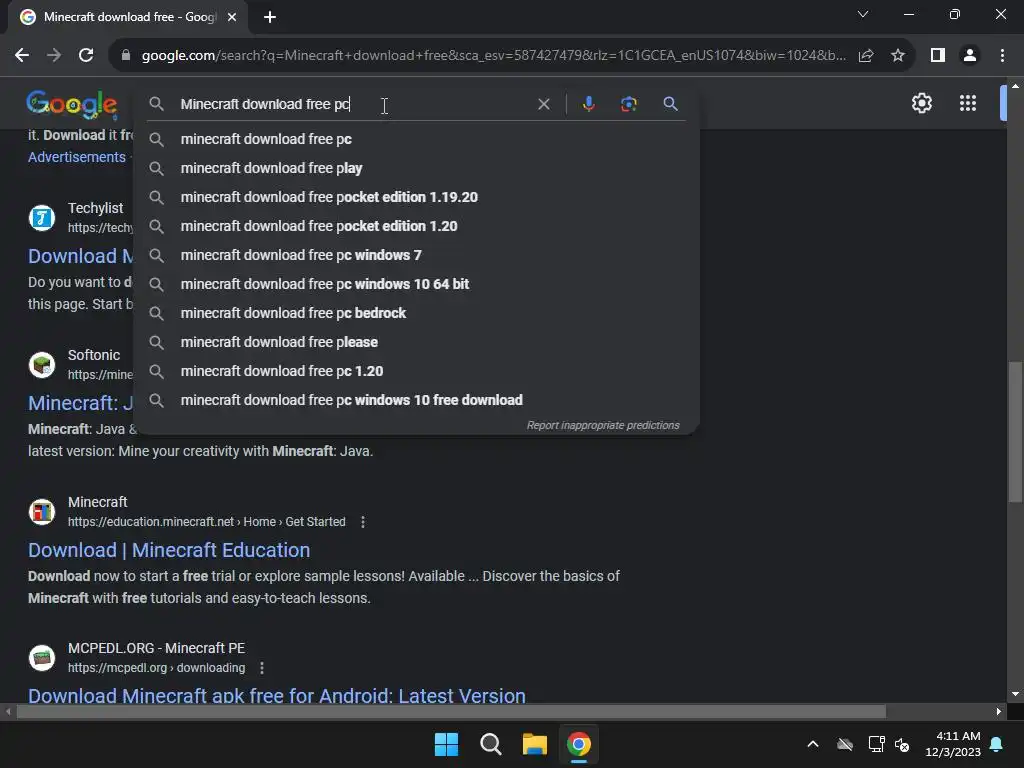Viewport: 1024px width, 768px height.
Task: Open the Softonic Minecraft: J result title
Action: click(81, 403)
